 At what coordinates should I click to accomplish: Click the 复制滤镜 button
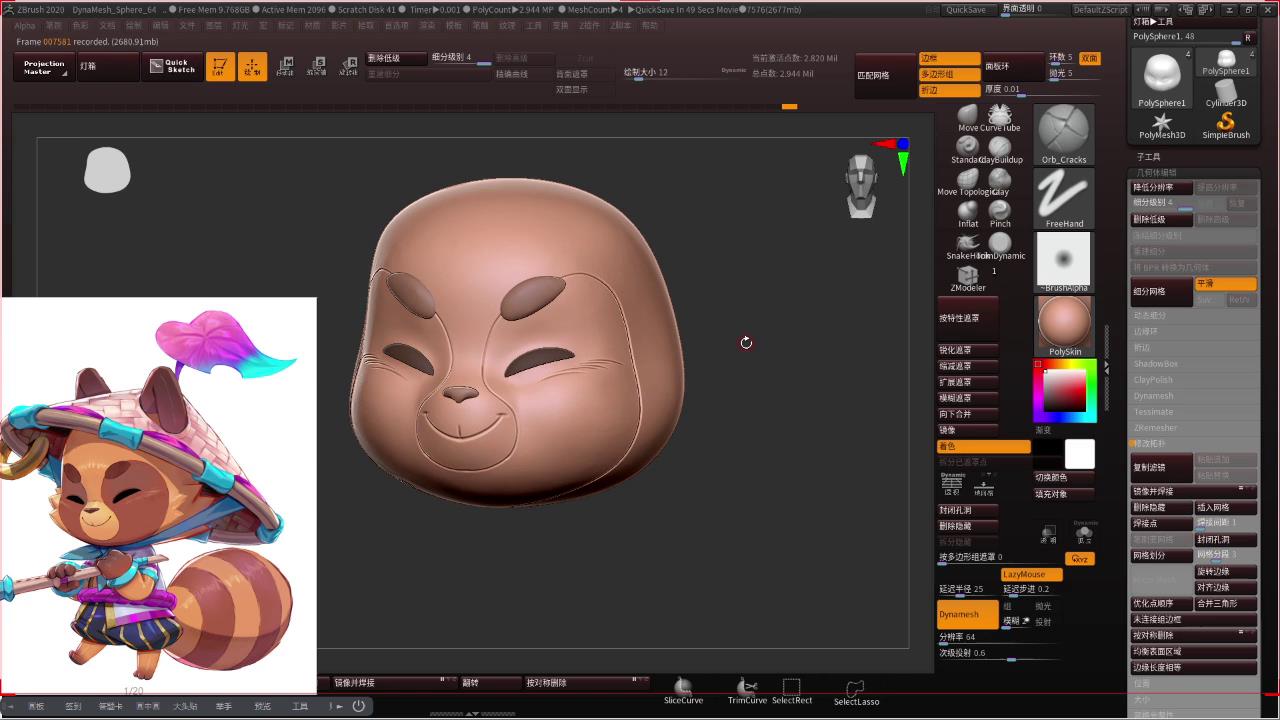1162,467
